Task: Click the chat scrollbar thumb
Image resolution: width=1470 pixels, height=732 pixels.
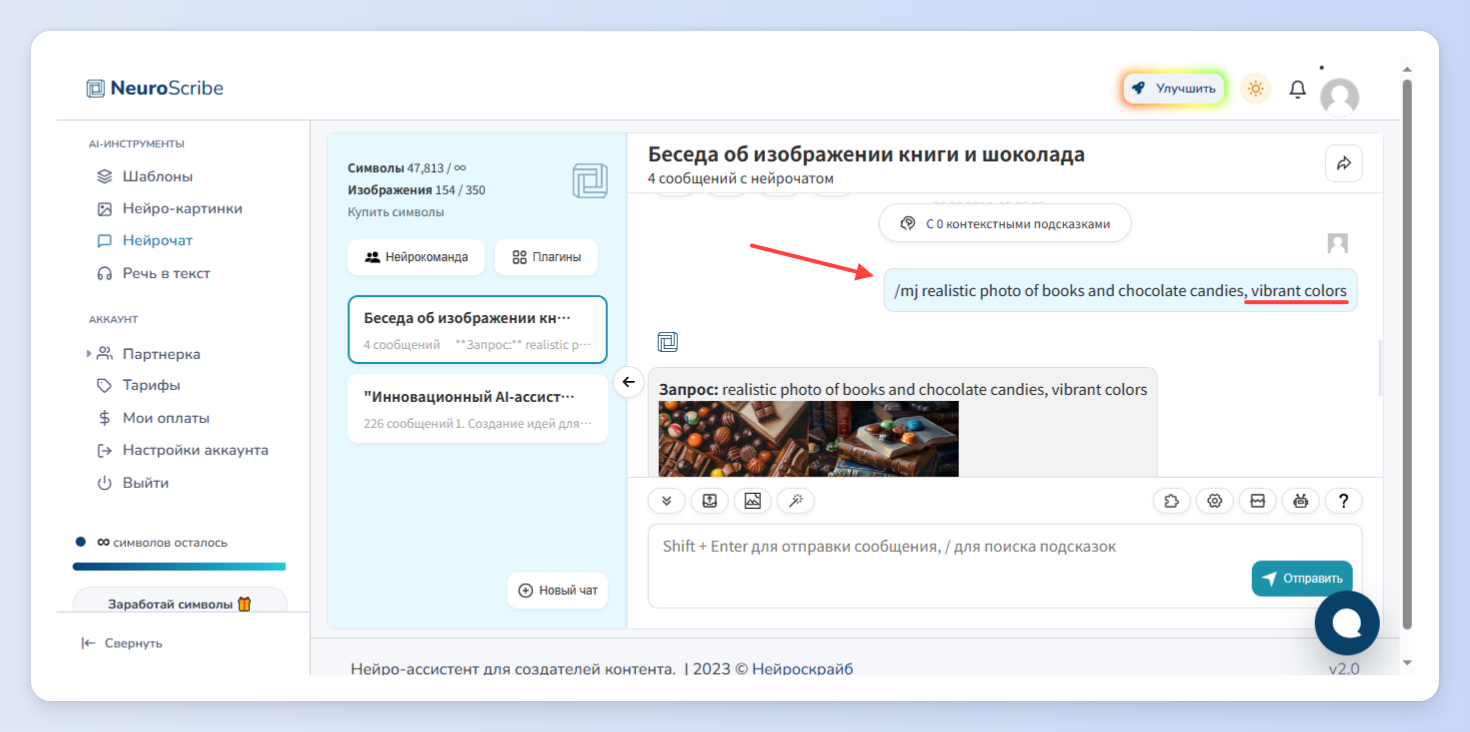Action: pos(1379,367)
